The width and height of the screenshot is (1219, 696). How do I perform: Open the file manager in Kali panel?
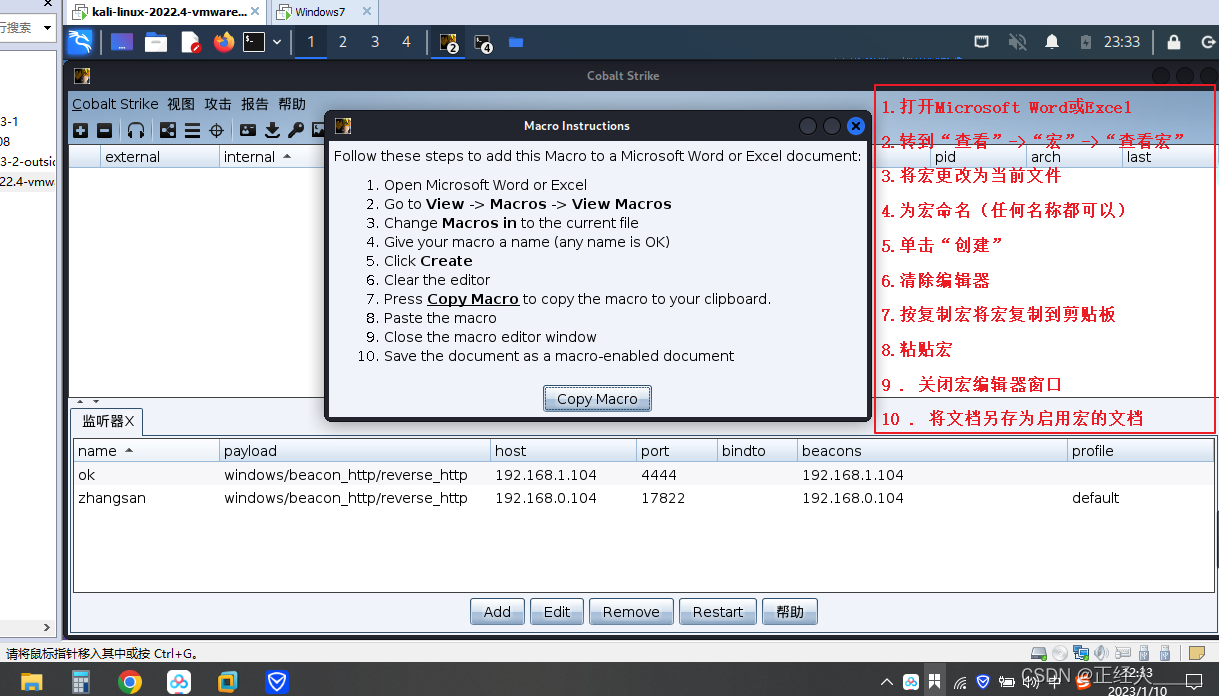(x=155, y=42)
